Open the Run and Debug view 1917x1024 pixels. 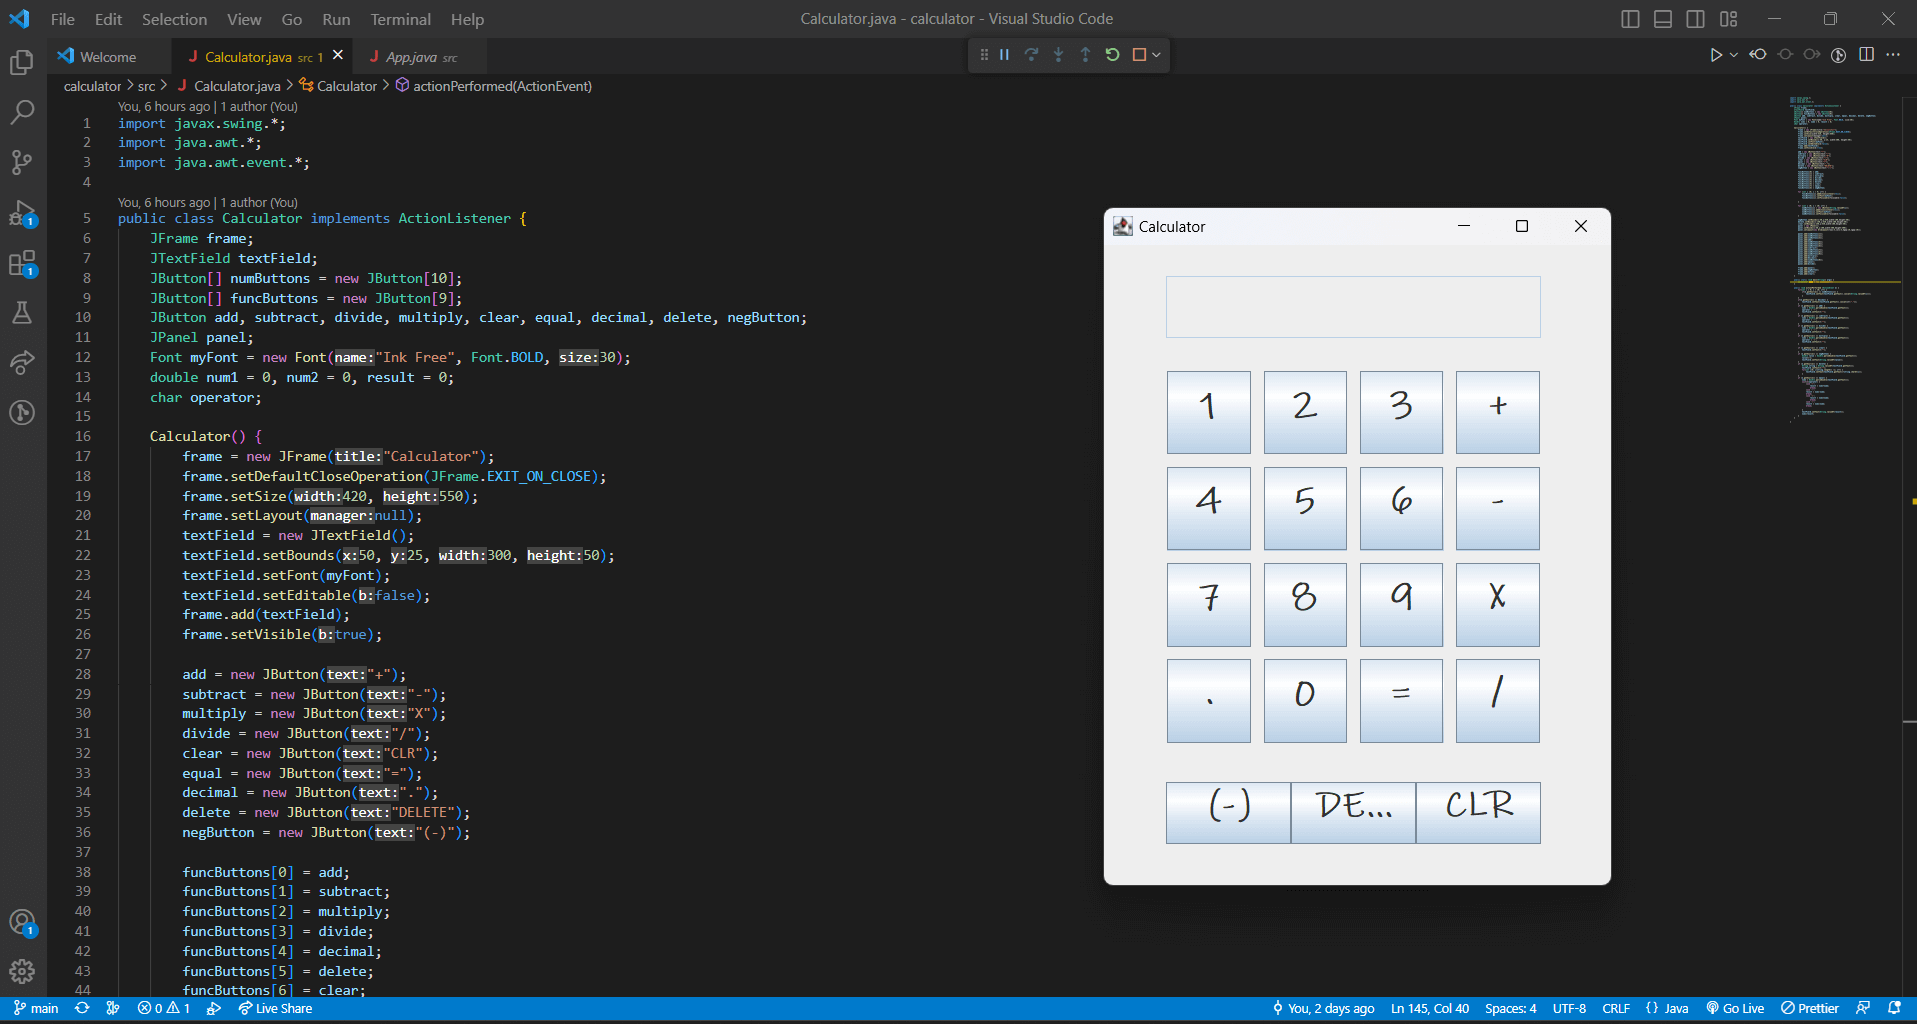(x=21, y=213)
